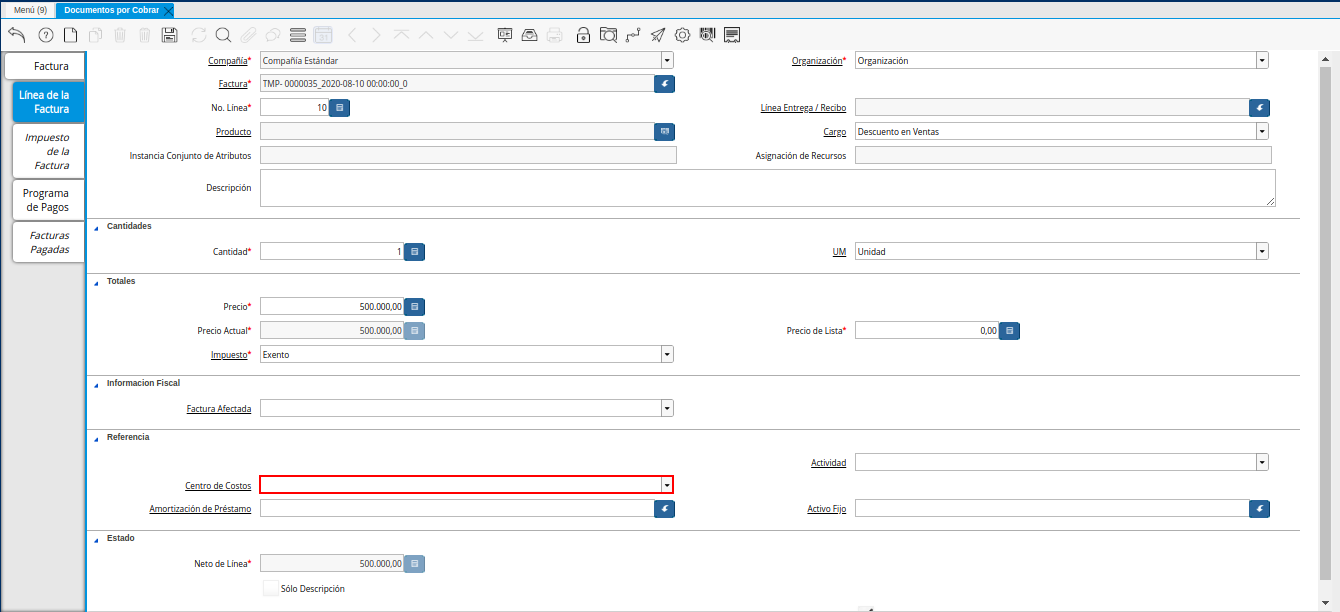
Task: Open the Actividad dropdown
Action: (x=1262, y=462)
